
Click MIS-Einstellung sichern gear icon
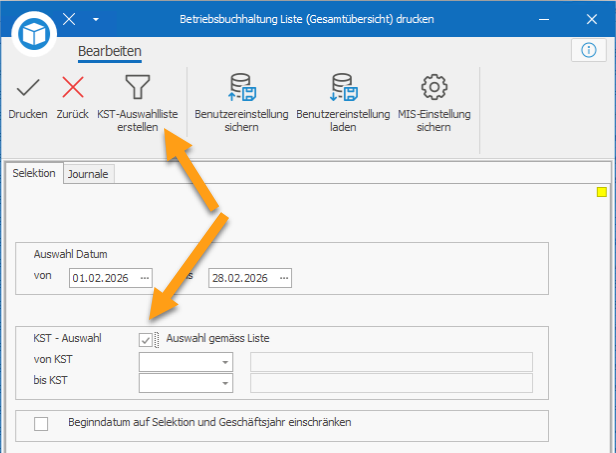pos(434,88)
